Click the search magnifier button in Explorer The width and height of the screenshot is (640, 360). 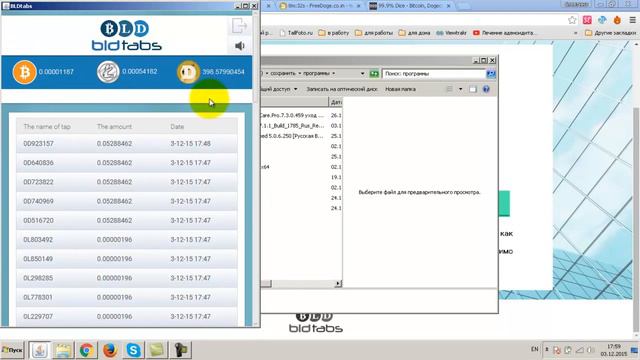click(x=491, y=73)
